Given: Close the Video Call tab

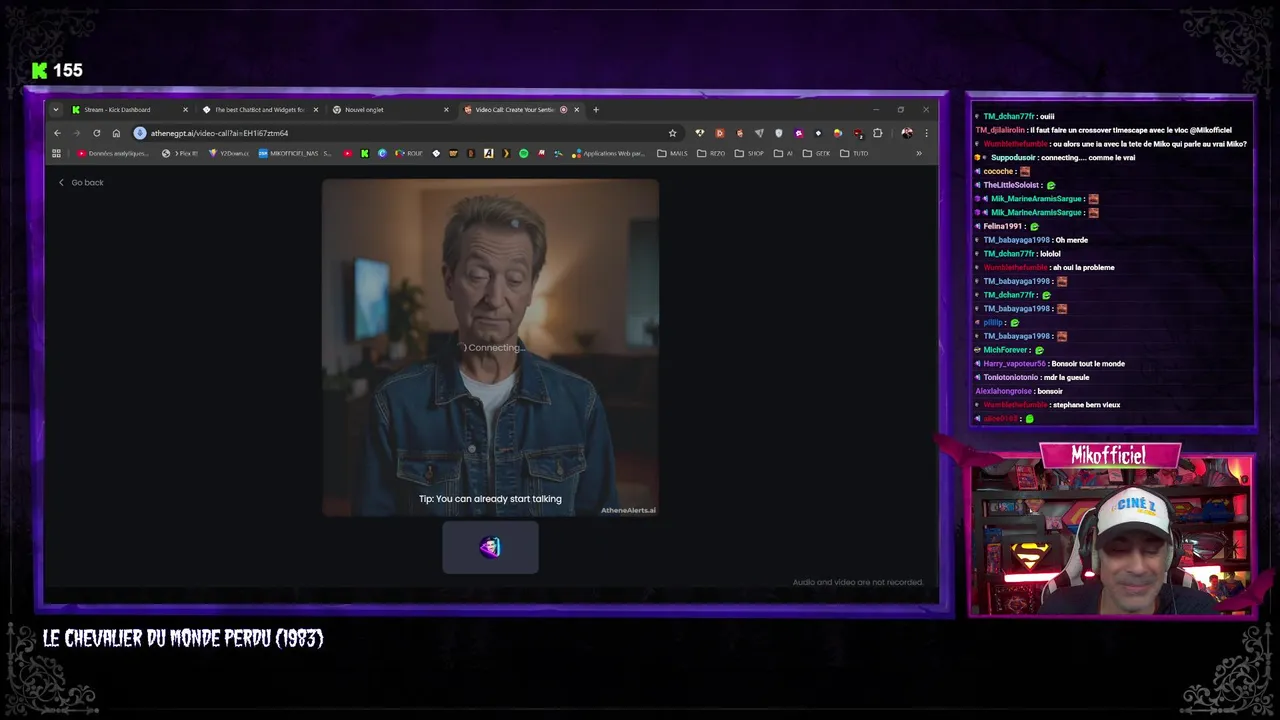Looking at the screenshot, I should point(576,110).
